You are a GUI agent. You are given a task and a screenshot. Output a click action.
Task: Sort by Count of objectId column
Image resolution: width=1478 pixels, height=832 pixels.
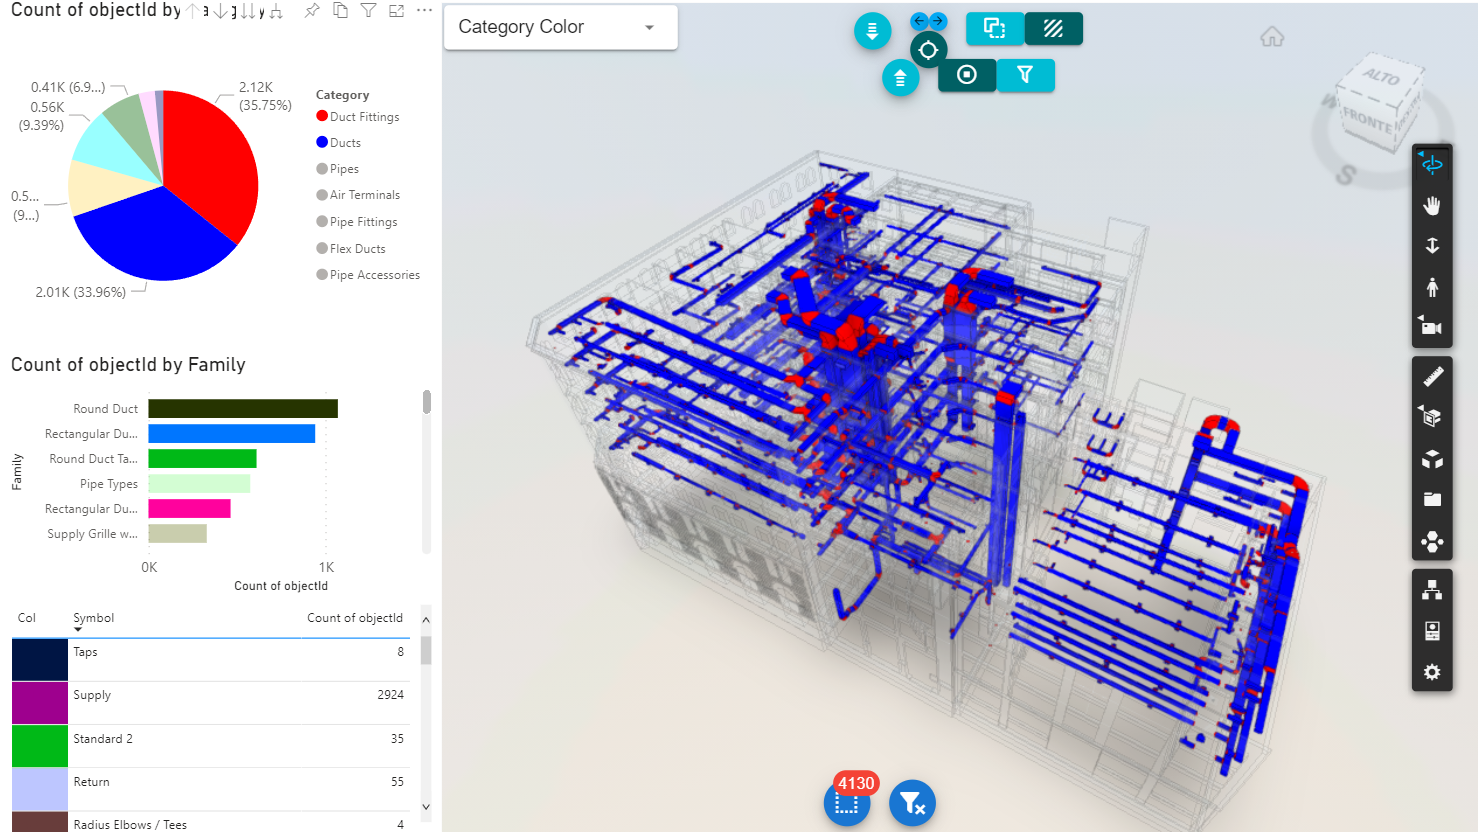(355, 618)
